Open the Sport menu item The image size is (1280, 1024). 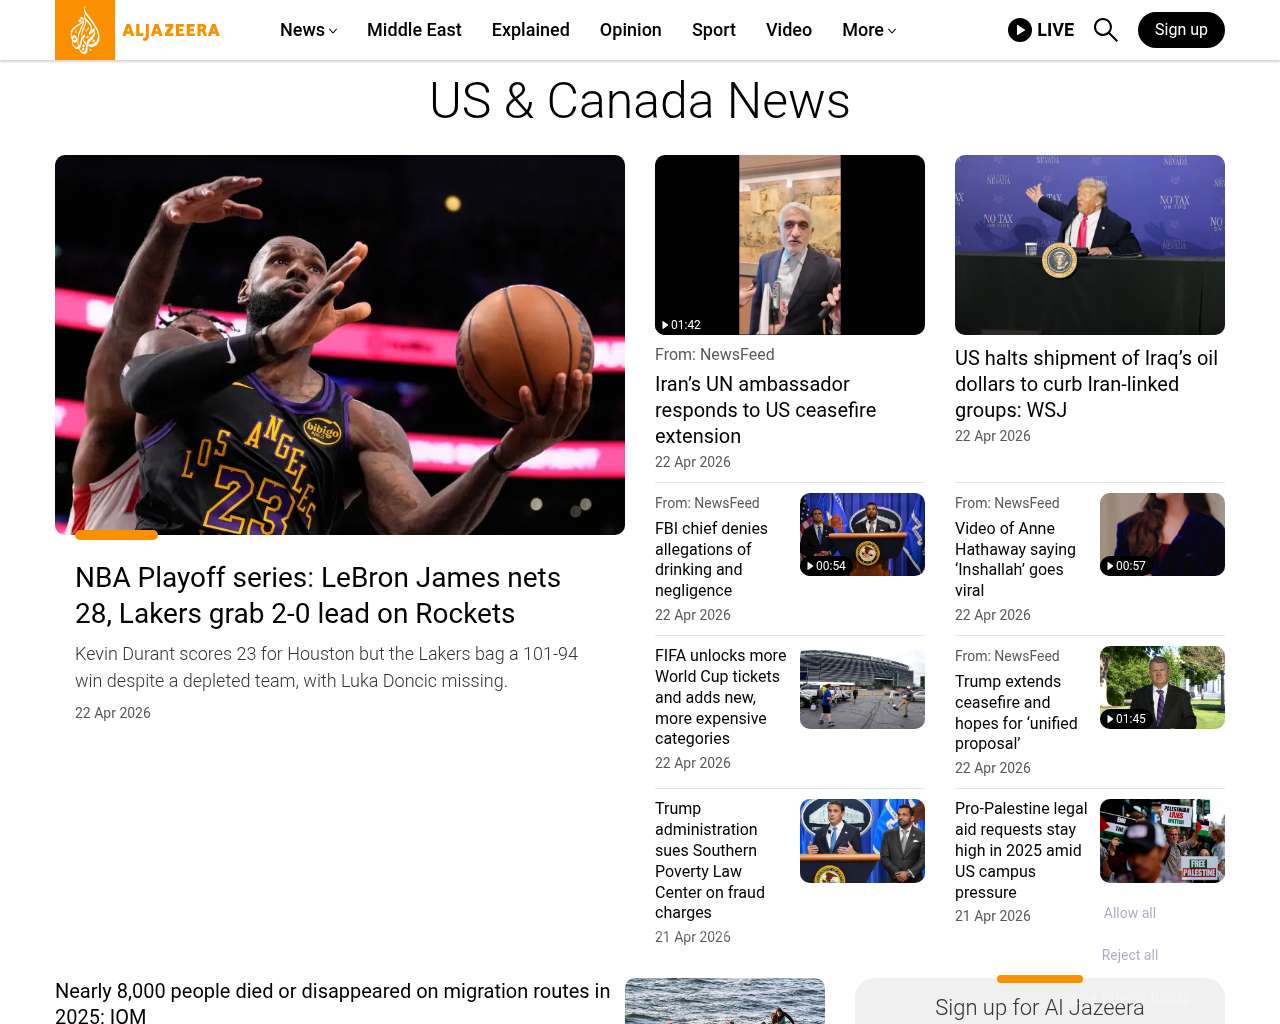coord(713,30)
